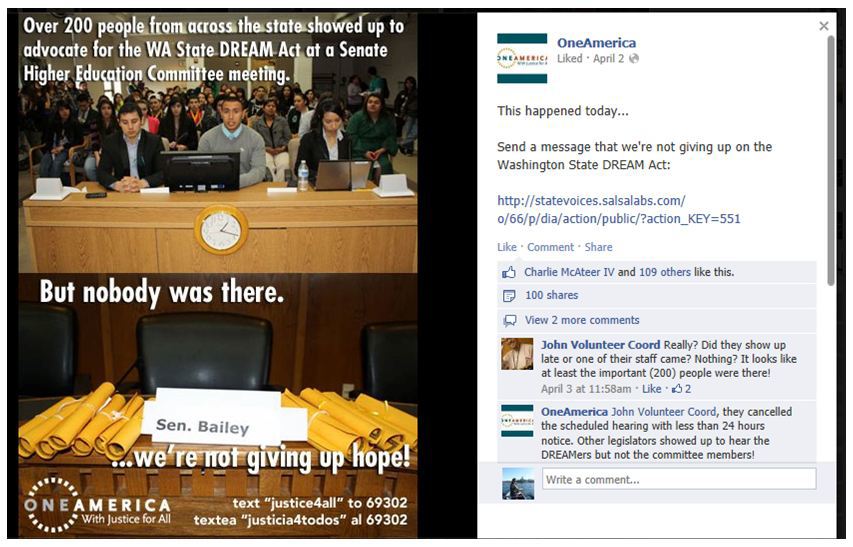Click the thumbs-up icon beside Charlie McAteer IV
This screenshot has height=547, width=853.
(x=509, y=272)
